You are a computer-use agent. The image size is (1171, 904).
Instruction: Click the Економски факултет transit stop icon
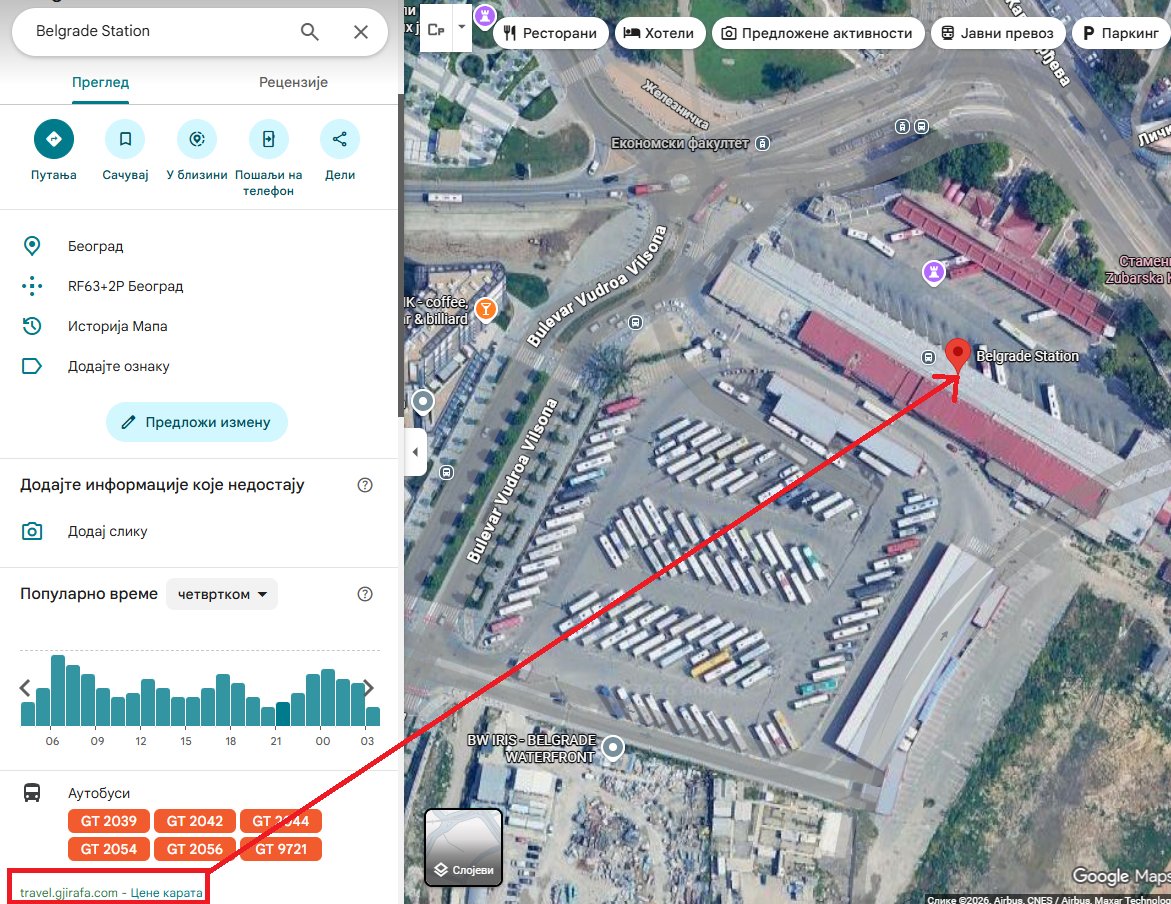pyautogui.click(x=762, y=143)
